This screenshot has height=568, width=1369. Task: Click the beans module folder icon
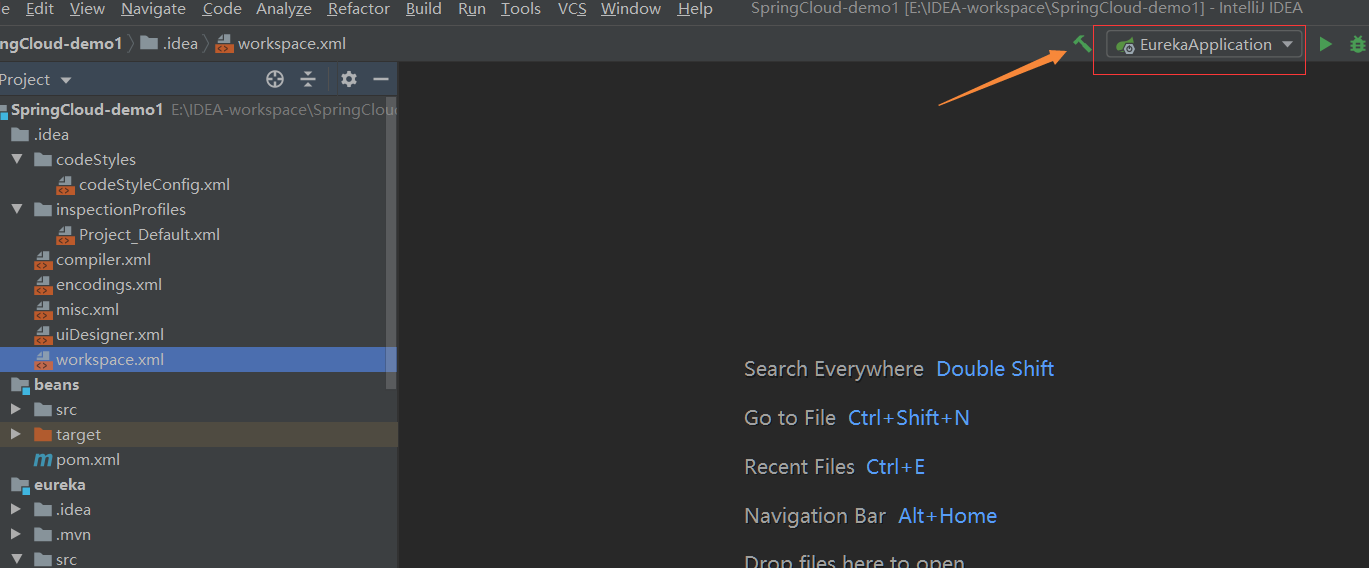[x=20, y=385]
